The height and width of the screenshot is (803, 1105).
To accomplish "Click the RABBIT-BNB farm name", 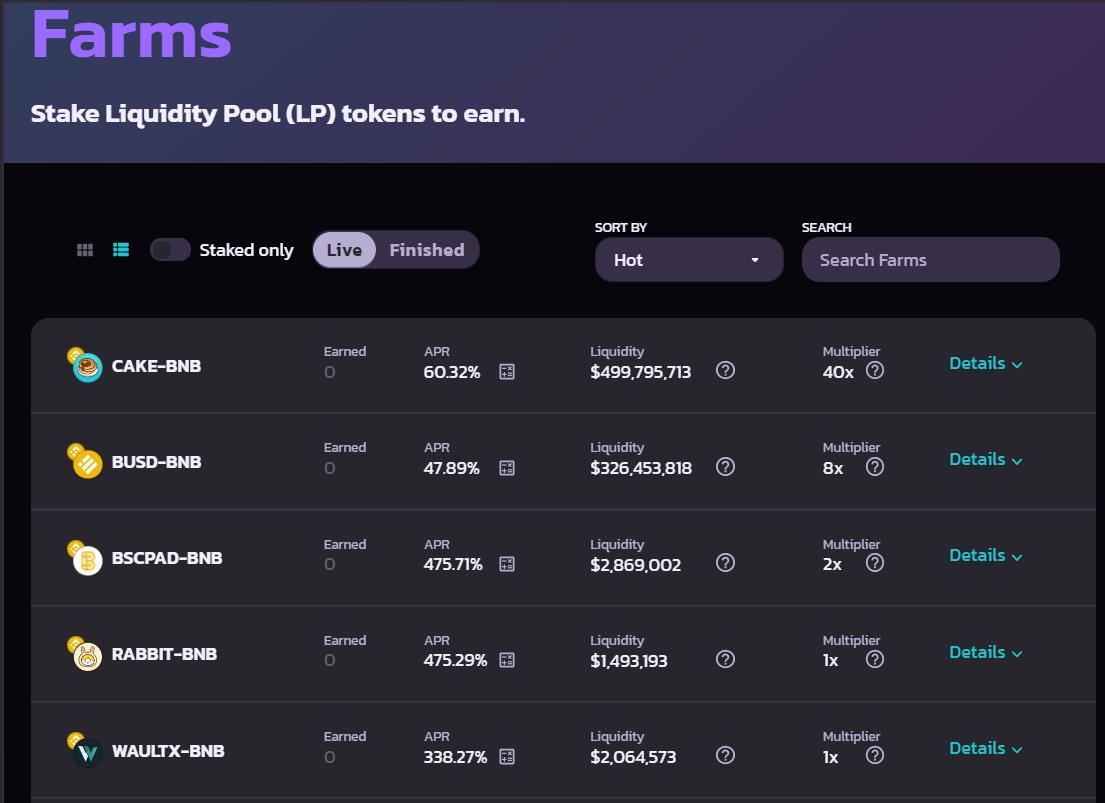I will click(164, 654).
